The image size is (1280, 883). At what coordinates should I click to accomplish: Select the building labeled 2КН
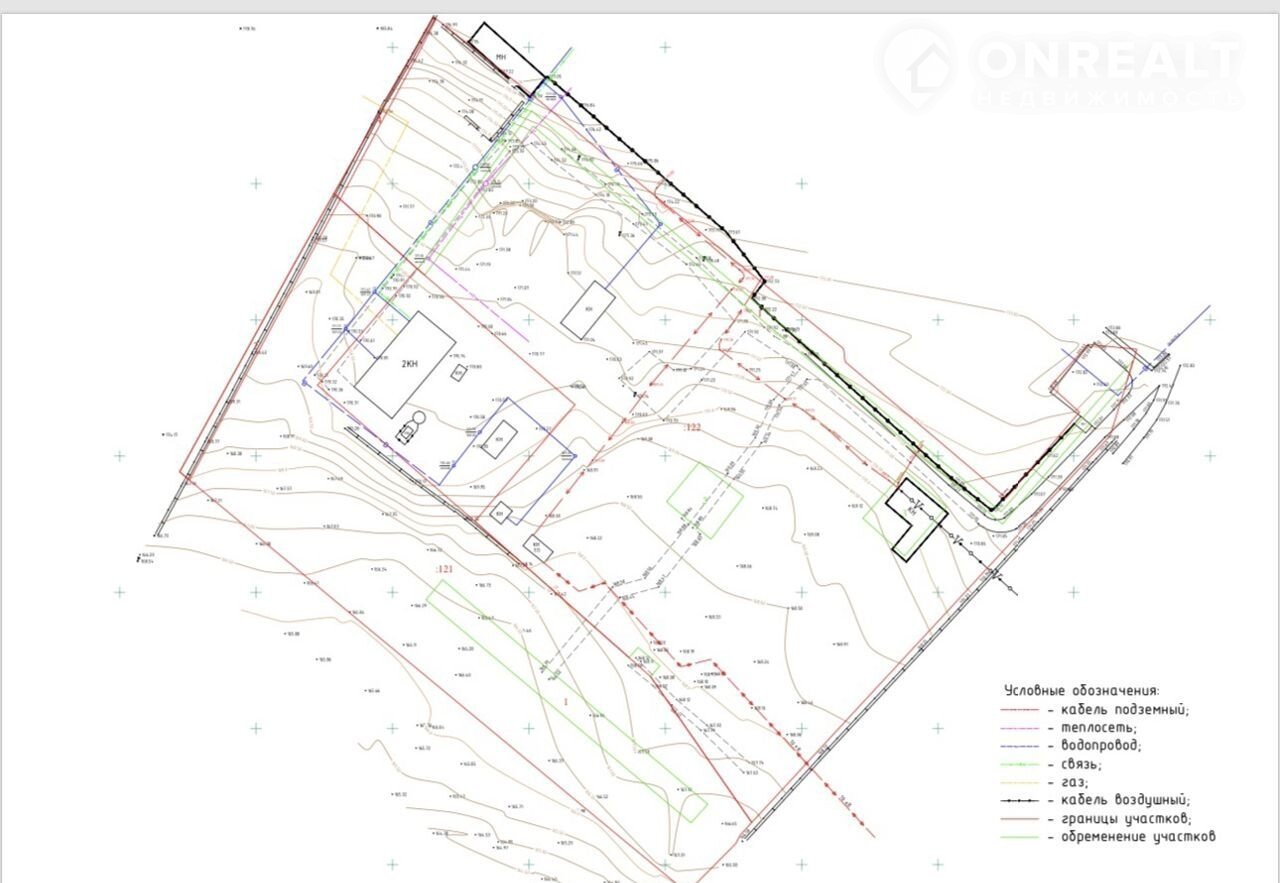(x=405, y=363)
